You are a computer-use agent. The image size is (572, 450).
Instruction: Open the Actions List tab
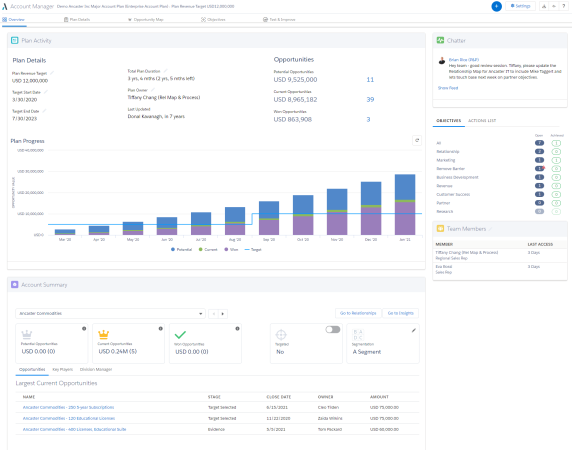coord(482,121)
